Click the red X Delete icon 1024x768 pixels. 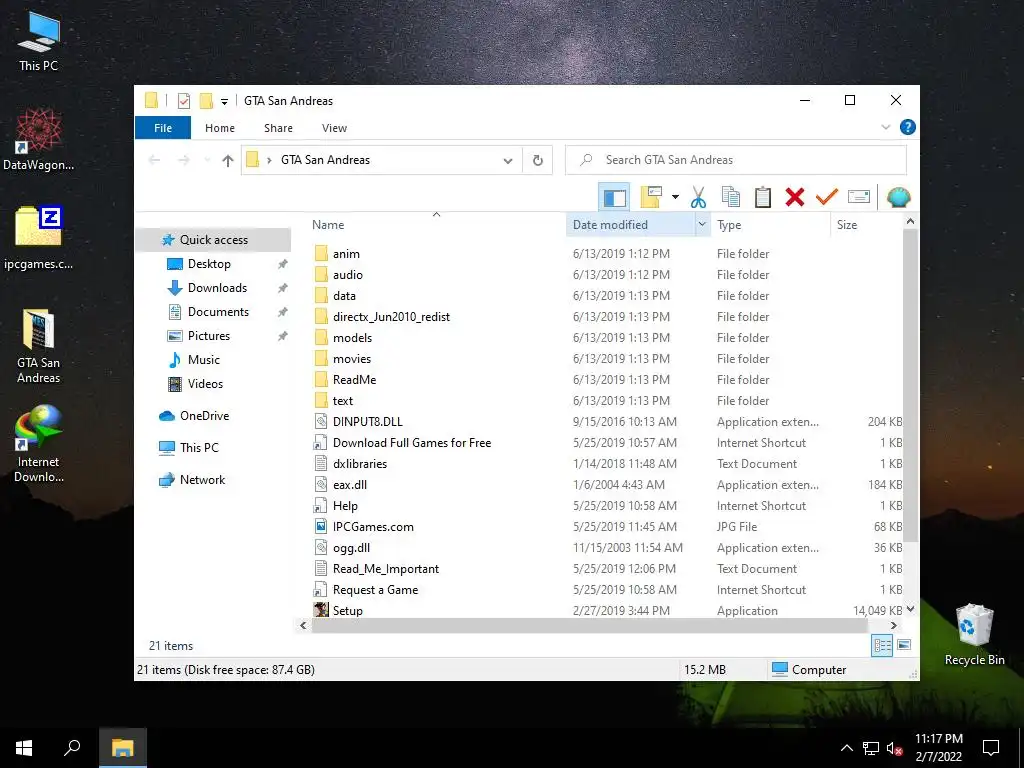pos(795,197)
